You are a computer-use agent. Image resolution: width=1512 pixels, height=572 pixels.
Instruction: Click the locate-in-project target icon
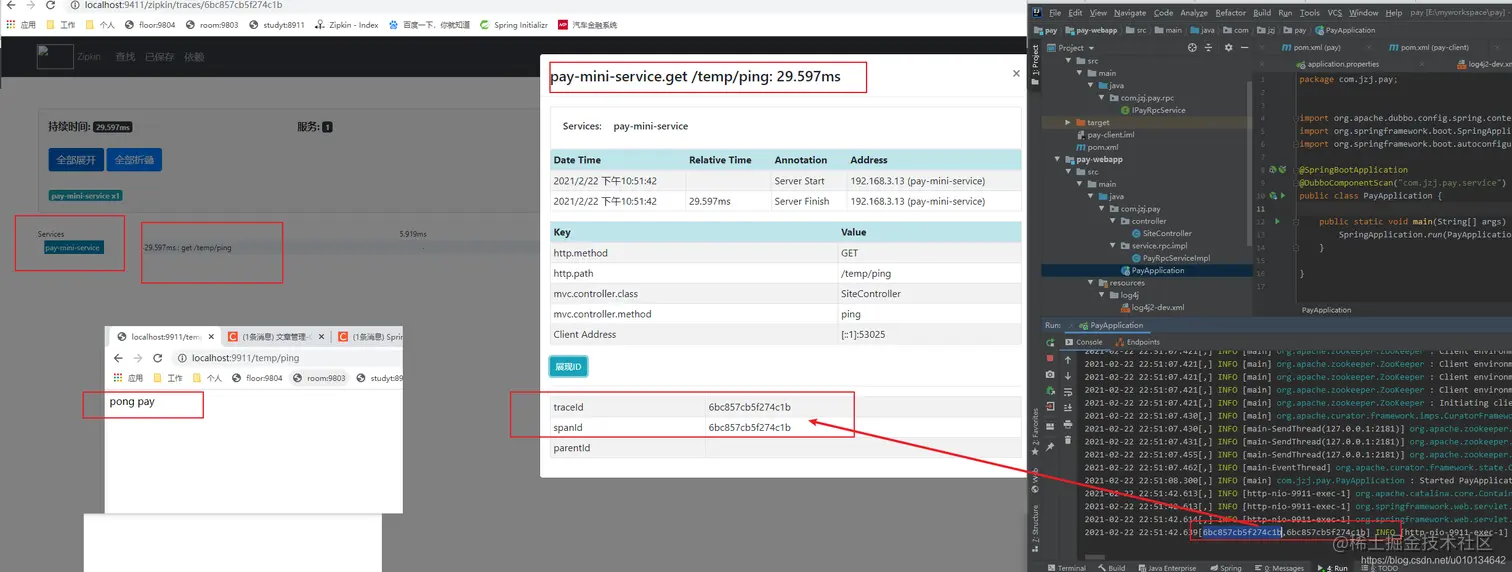(1191, 47)
